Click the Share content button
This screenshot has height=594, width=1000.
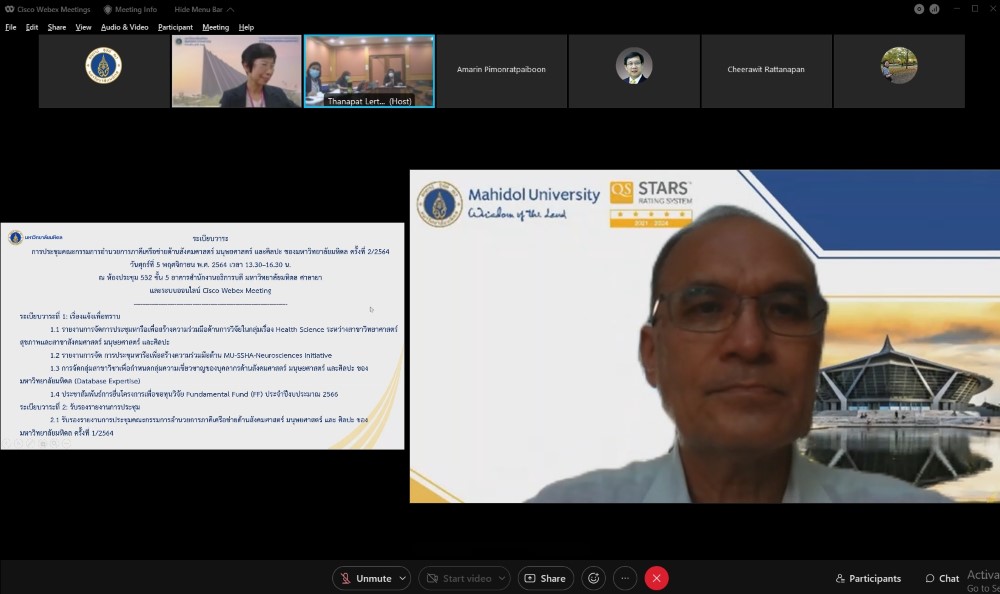[545, 578]
